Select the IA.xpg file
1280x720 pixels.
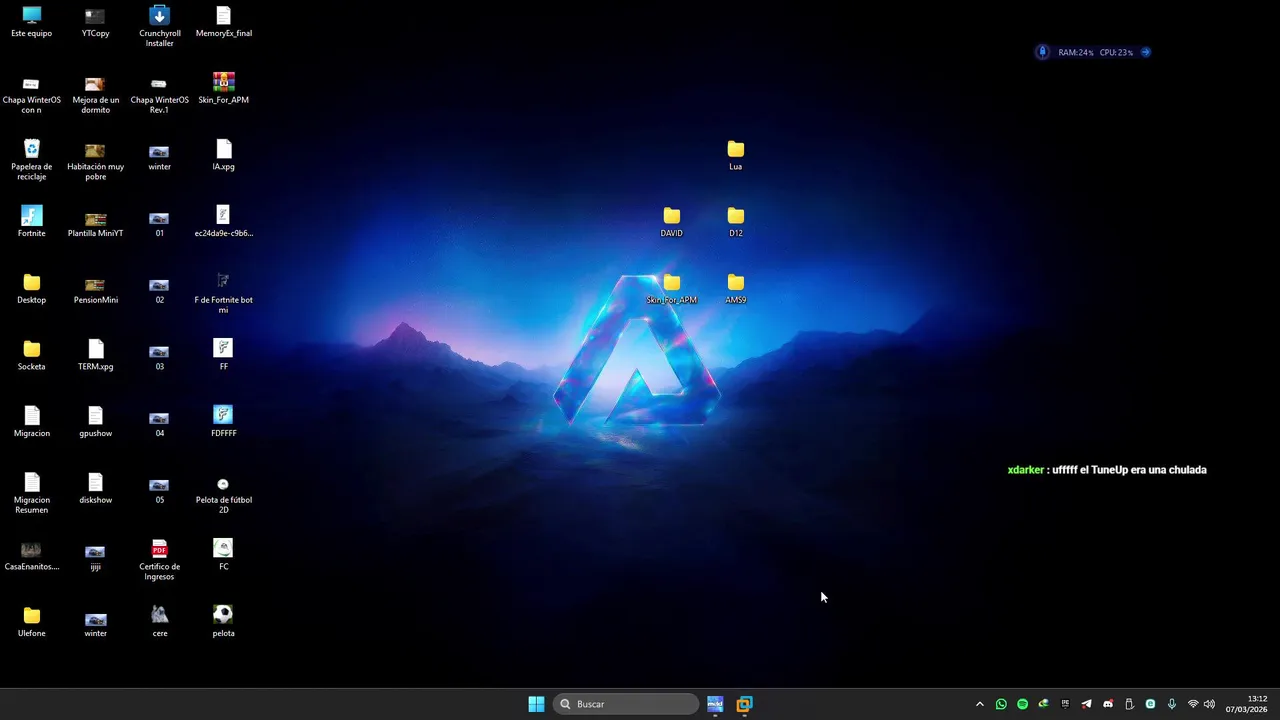point(223,155)
